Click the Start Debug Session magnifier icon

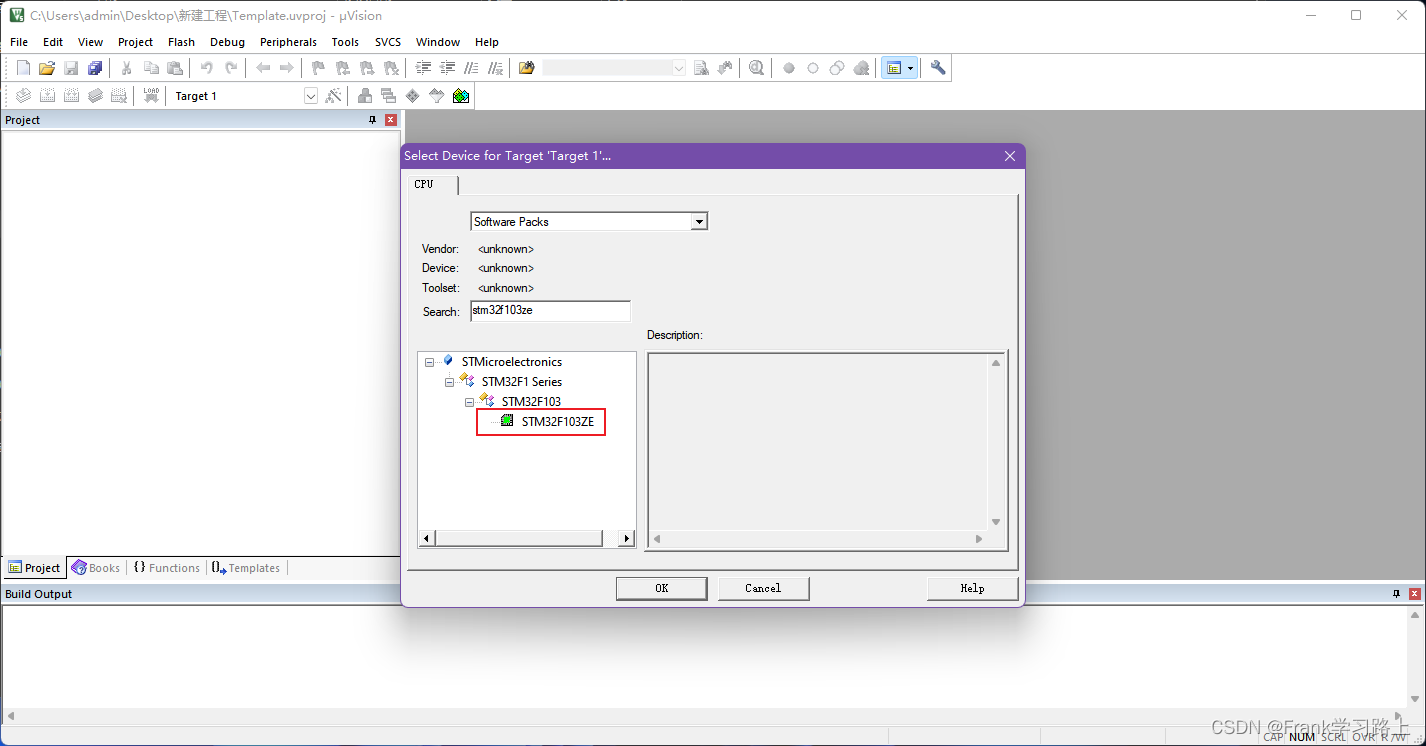point(757,68)
